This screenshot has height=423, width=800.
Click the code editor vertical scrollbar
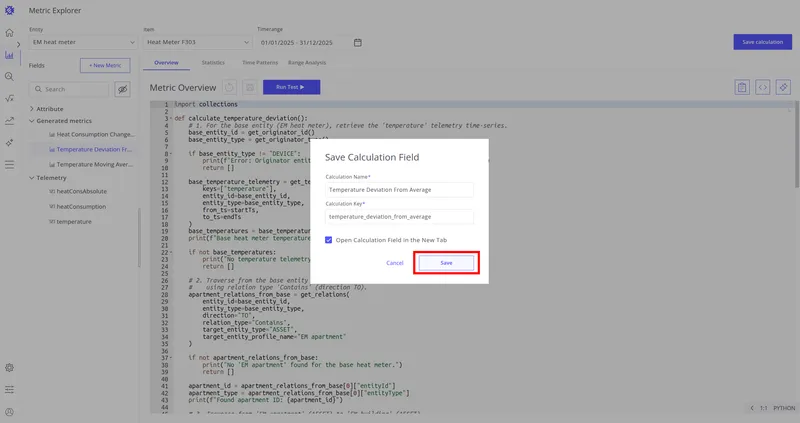796,145
